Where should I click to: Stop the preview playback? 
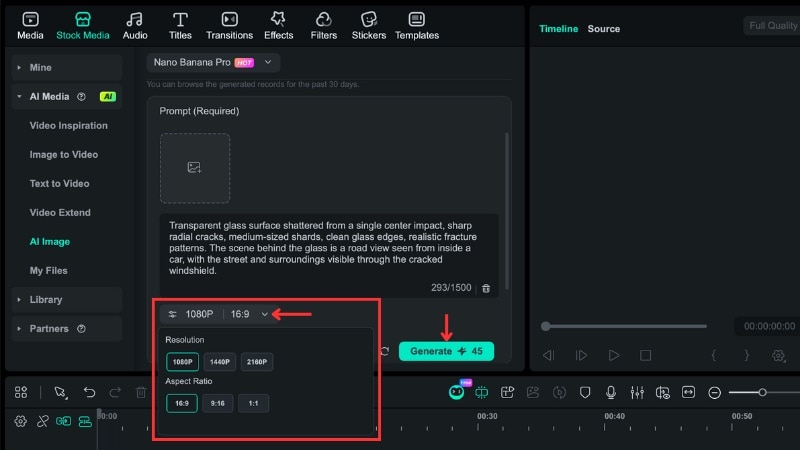tap(645, 355)
